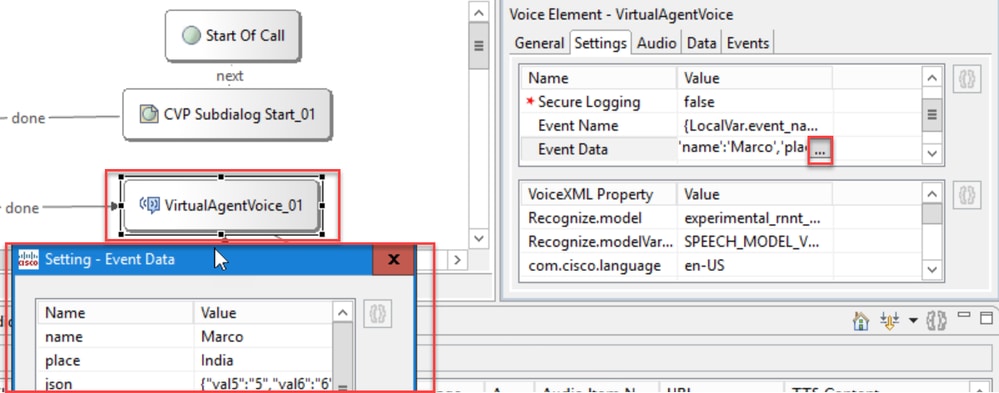Image resolution: width=999 pixels, height=393 pixels.
Task: Click value SPEECH_MODEL_V...
Action: point(752,241)
